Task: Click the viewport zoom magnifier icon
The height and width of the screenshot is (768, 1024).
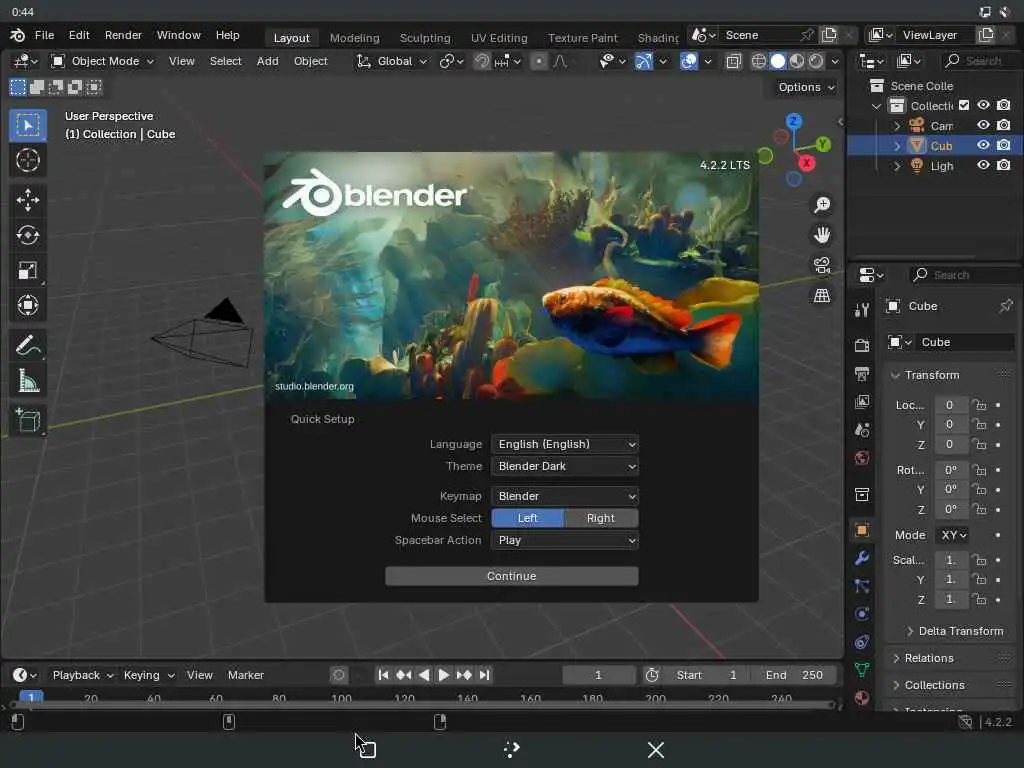Action: click(822, 205)
